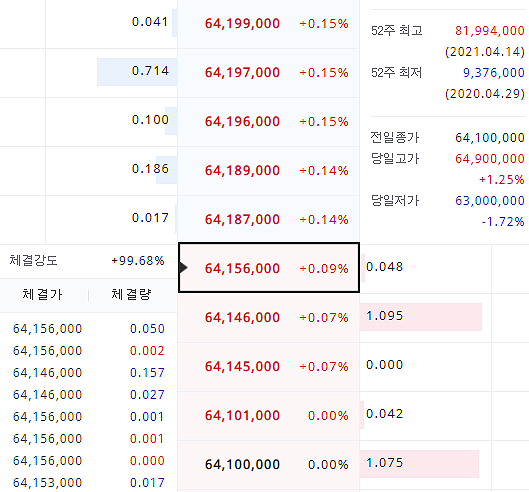The width and height of the screenshot is (529, 492).
Task: Choose ask price 64,189,000
Action: 269,170
